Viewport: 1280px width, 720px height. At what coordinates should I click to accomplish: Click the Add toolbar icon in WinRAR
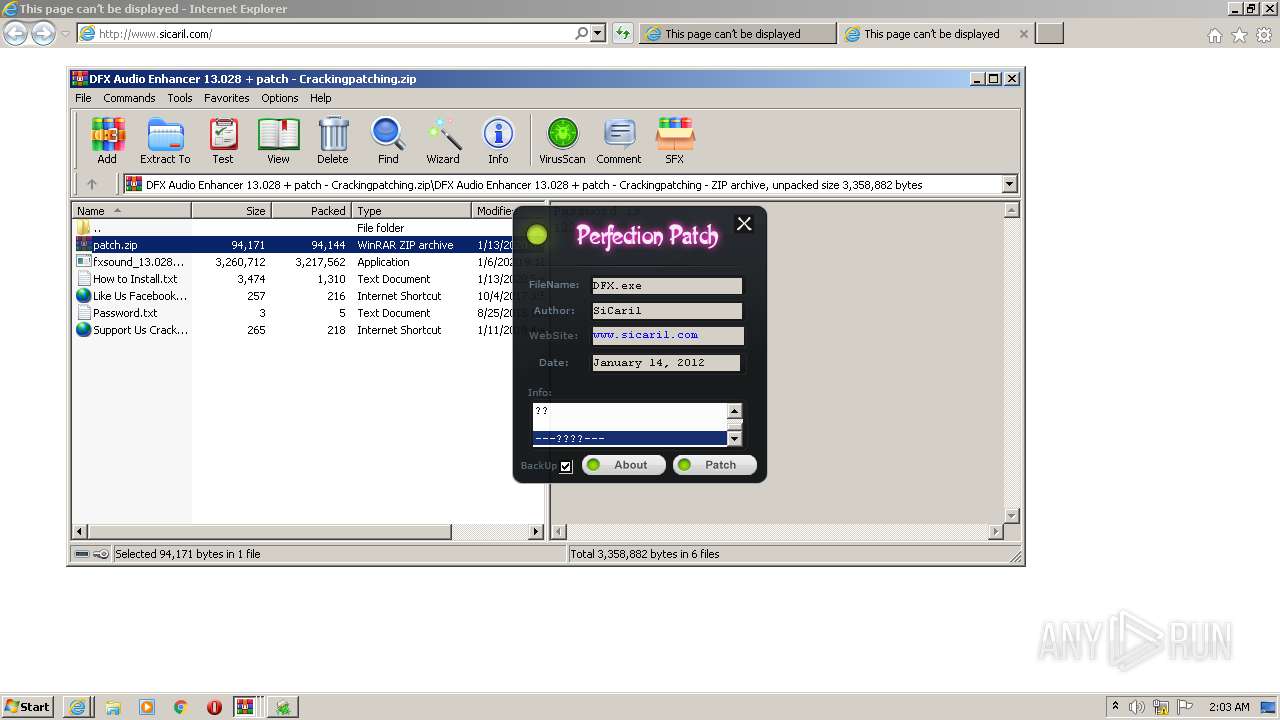[x=107, y=140]
